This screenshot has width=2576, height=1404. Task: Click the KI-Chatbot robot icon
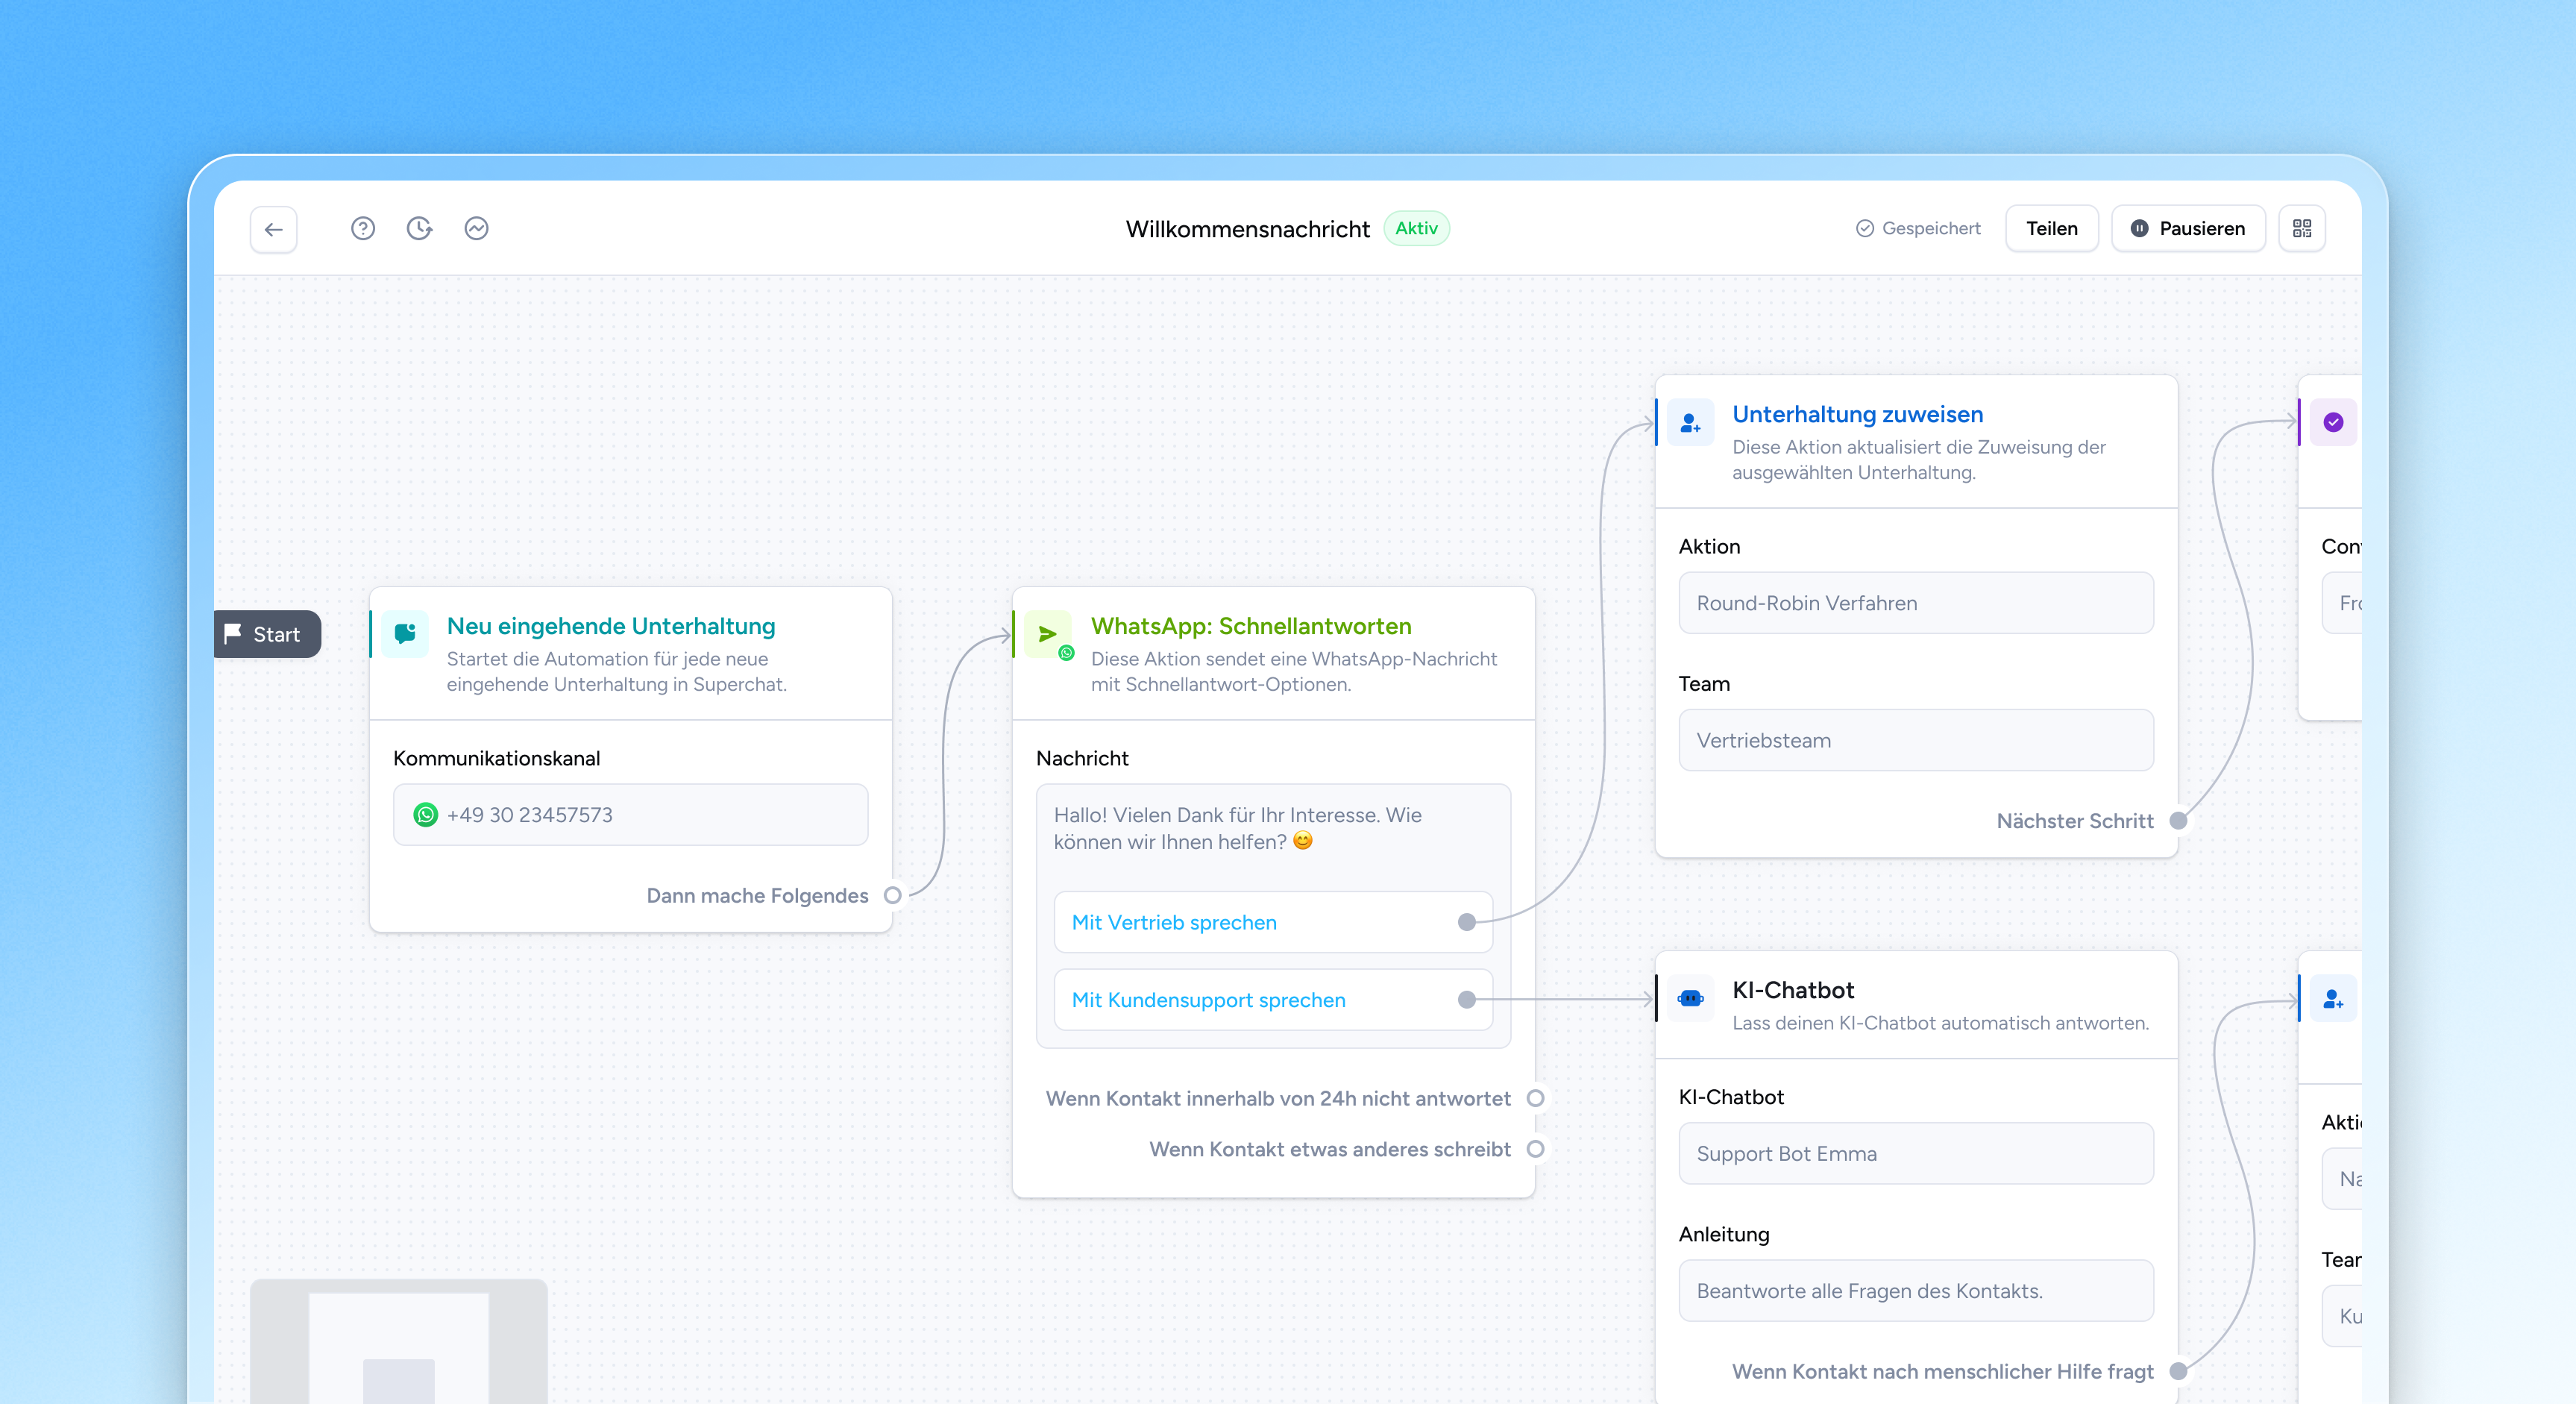(1690, 998)
